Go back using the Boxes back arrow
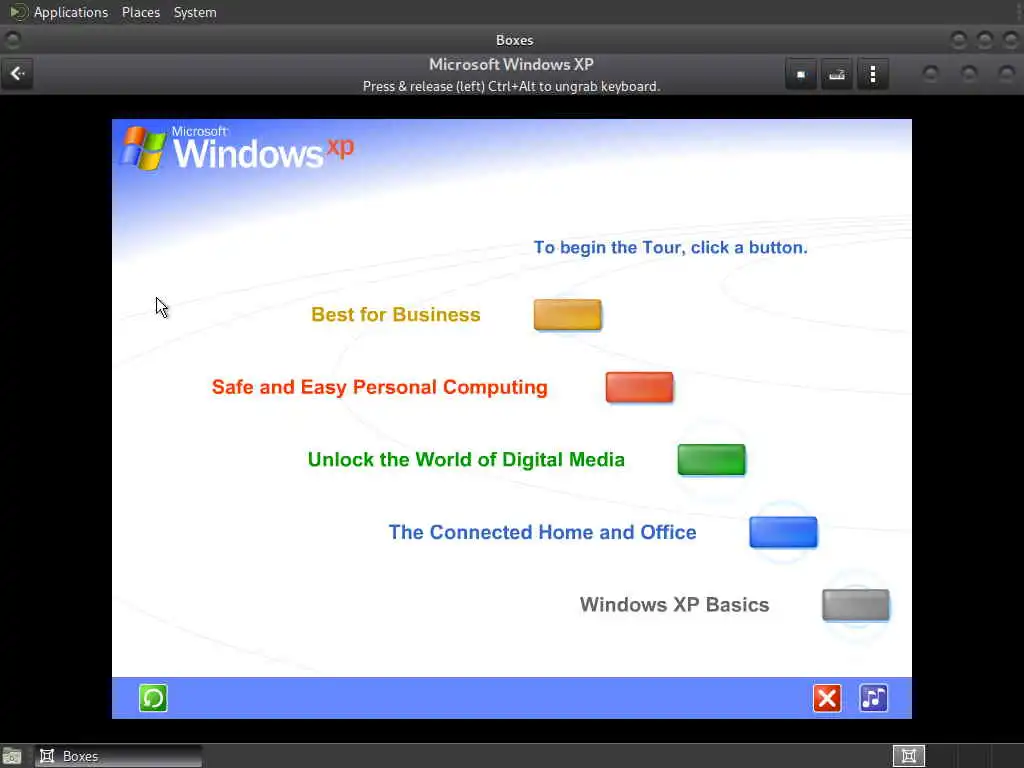The image size is (1024, 768). point(18,74)
